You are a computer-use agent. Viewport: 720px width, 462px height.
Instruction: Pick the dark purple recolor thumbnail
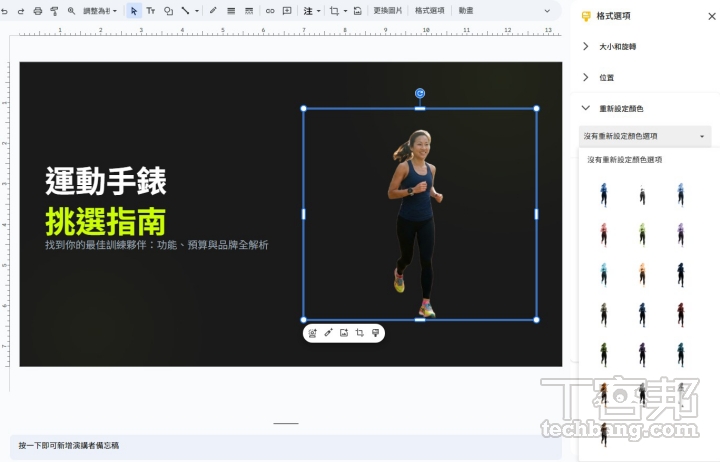tap(642, 355)
